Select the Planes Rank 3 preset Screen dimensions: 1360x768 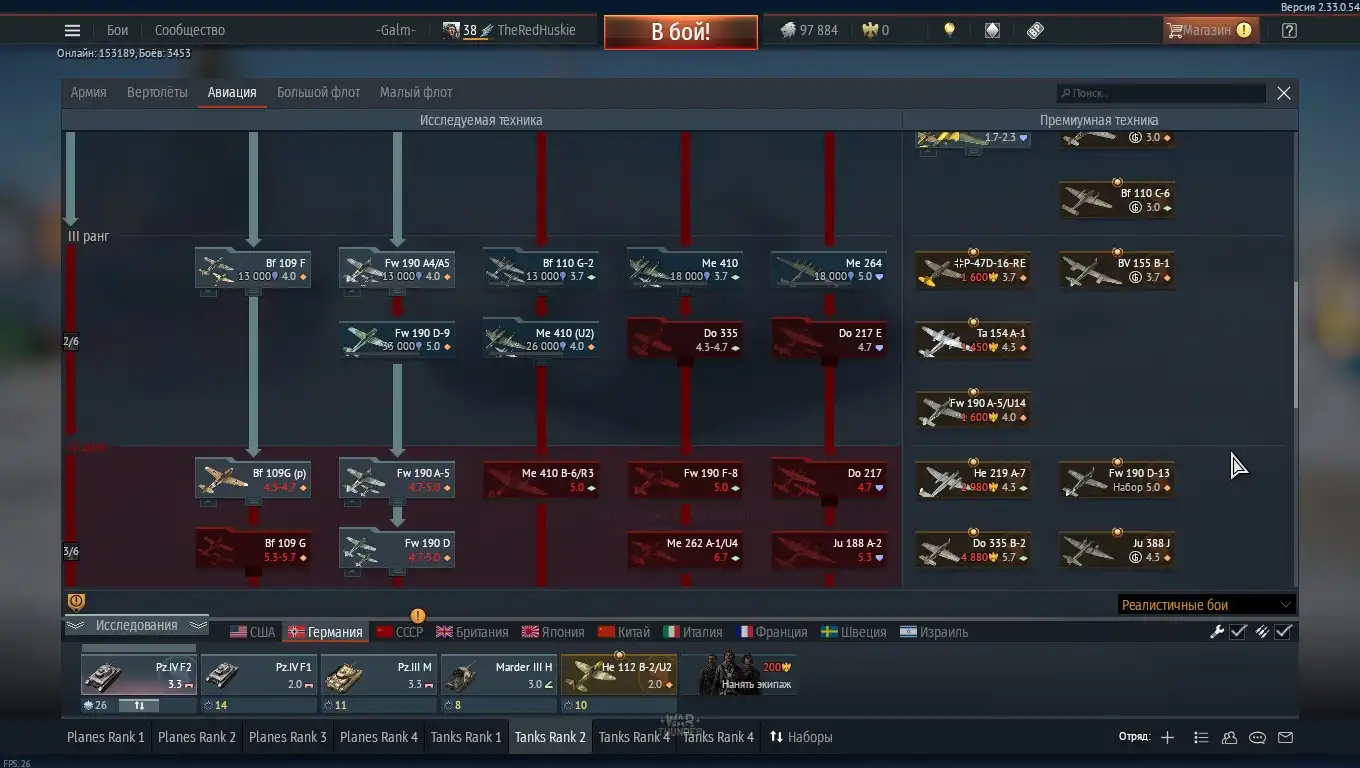[x=288, y=737]
